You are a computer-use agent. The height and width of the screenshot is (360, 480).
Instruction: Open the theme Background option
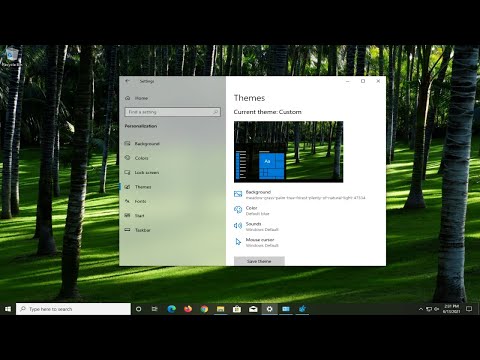[300, 195]
